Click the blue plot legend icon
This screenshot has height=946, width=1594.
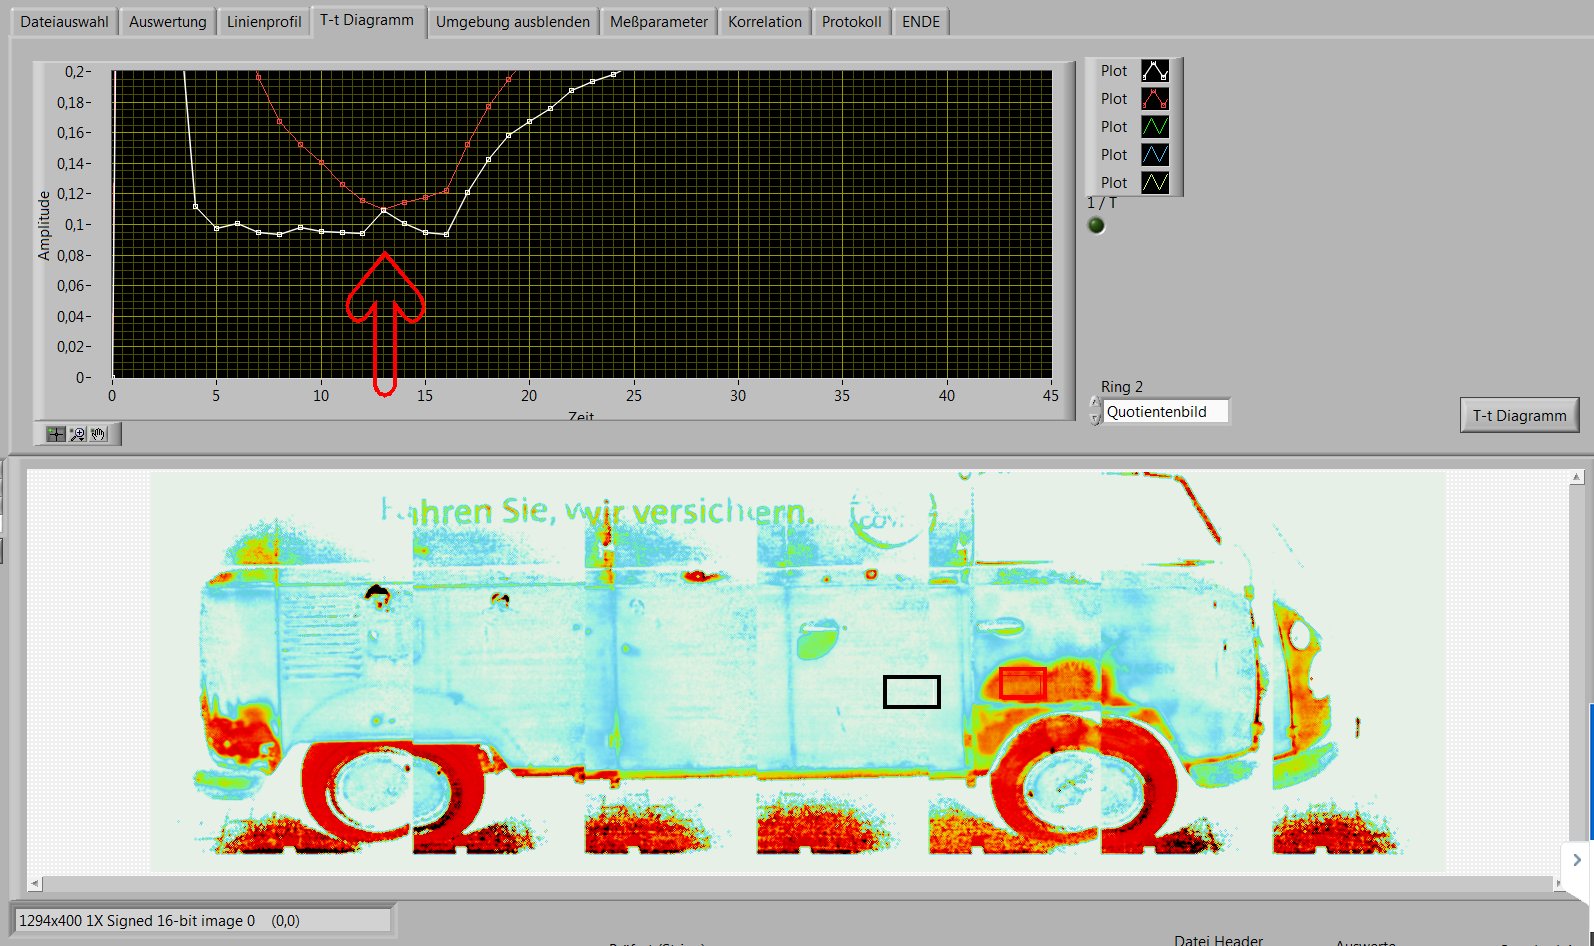point(1155,155)
